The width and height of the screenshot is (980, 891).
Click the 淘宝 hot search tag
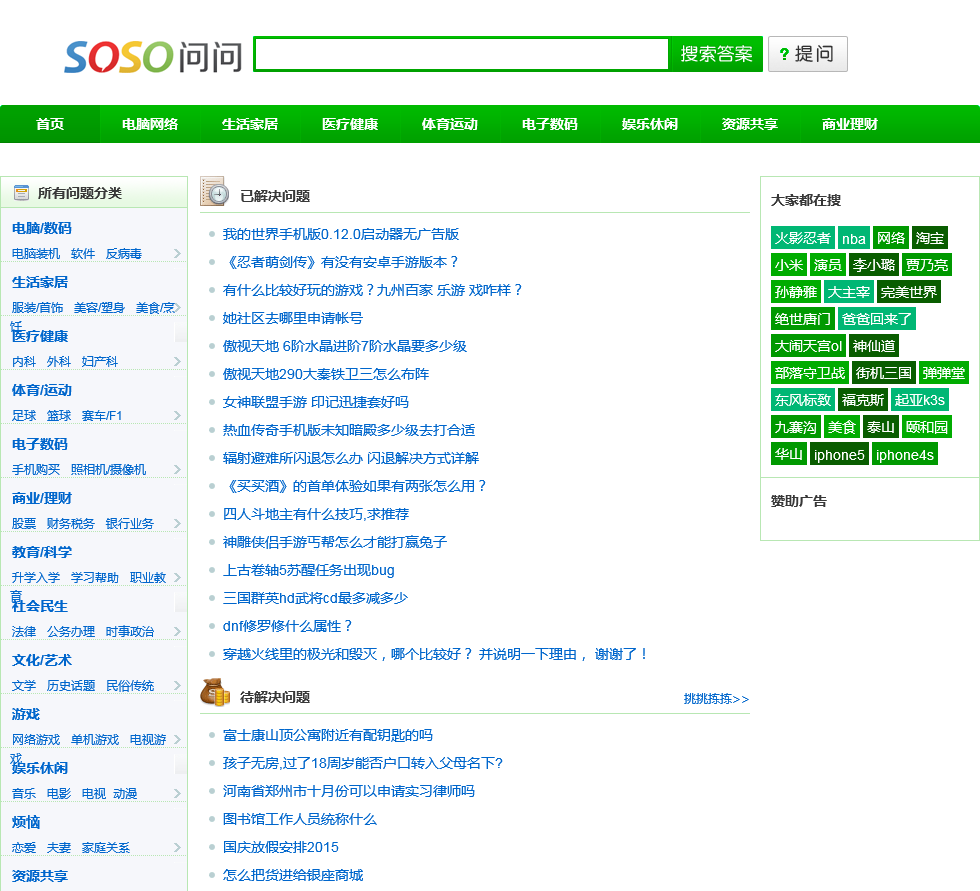coord(929,238)
